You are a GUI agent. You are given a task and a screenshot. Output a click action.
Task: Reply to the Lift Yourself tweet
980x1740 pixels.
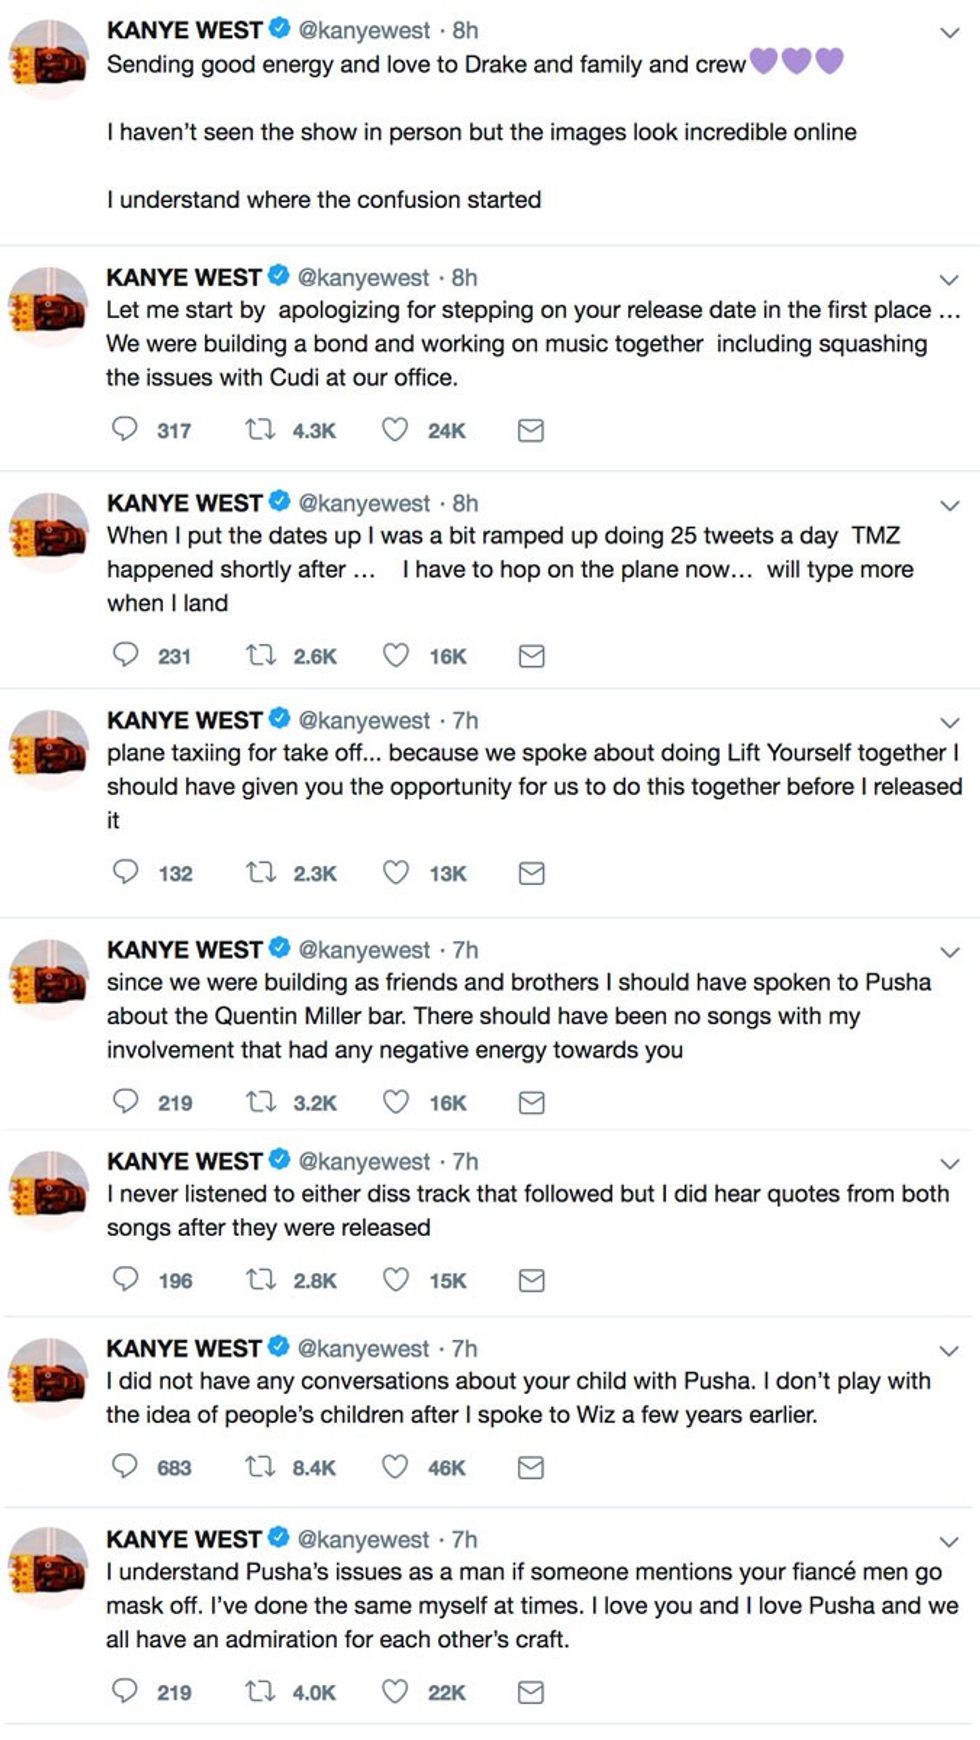pos(124,873)
